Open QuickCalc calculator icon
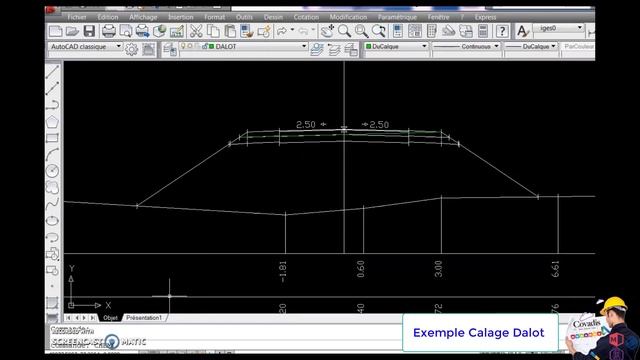 483,31
